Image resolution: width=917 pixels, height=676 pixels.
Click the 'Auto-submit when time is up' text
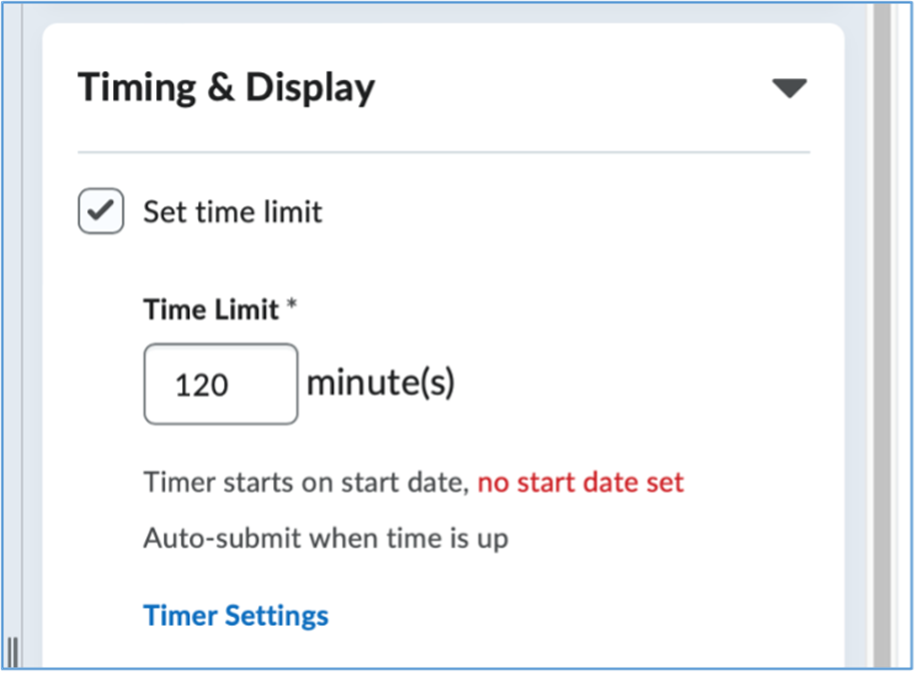tap(326, 538)
